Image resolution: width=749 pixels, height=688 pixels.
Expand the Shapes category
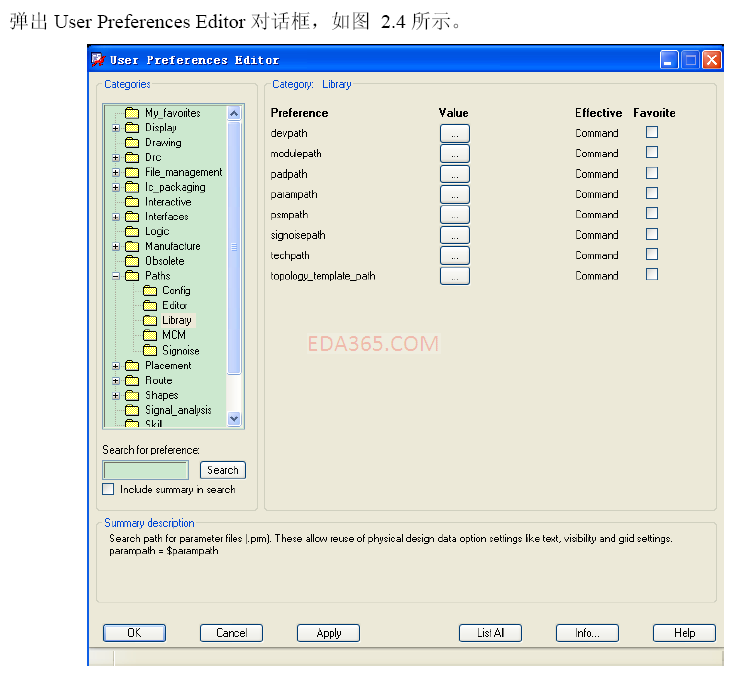tap(116, 396)
